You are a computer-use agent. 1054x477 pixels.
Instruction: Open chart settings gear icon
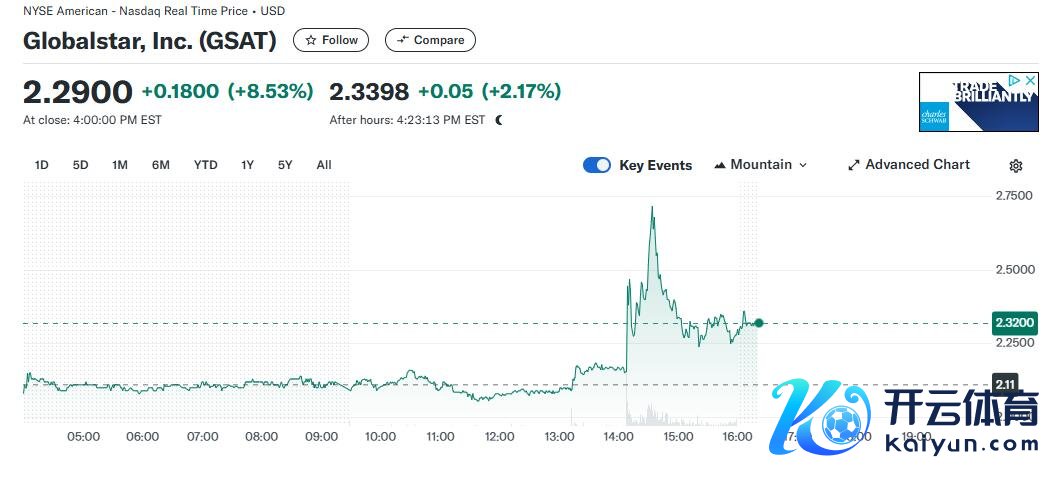point(1016,166)
